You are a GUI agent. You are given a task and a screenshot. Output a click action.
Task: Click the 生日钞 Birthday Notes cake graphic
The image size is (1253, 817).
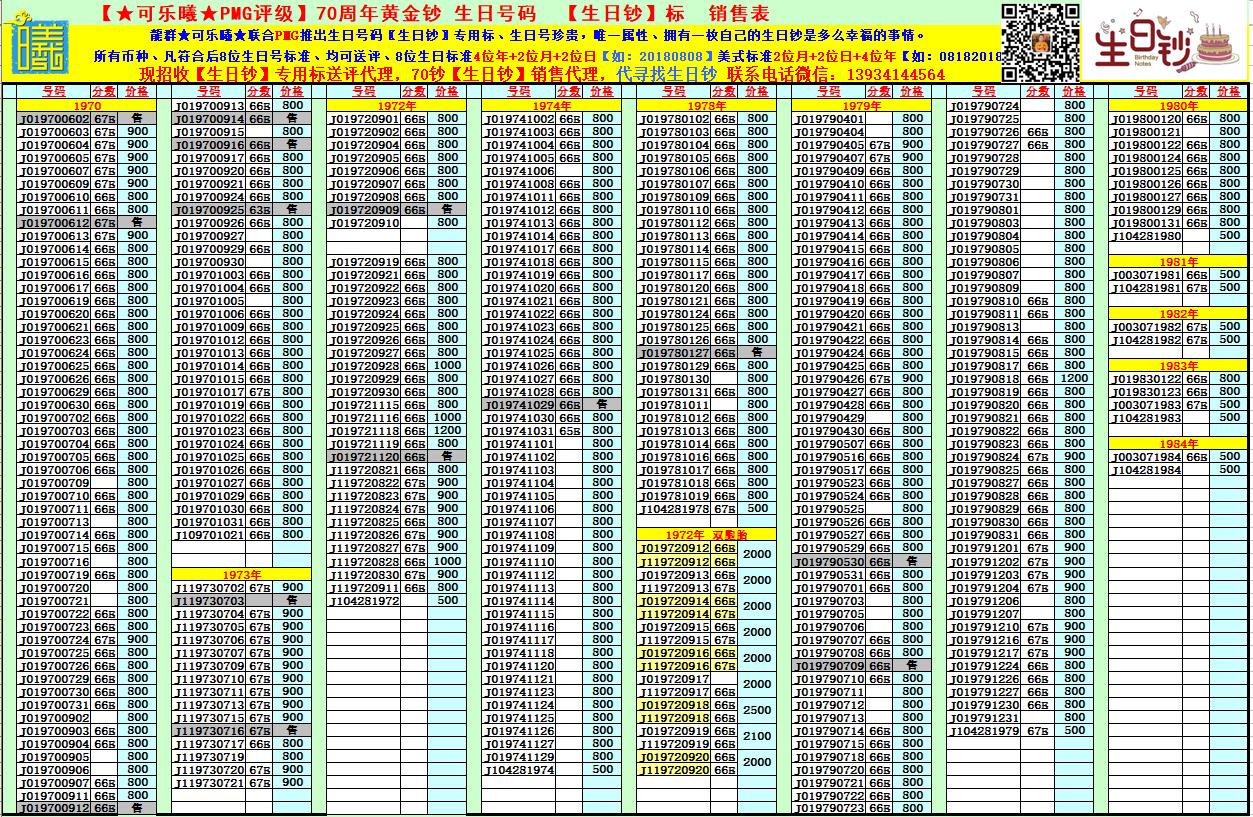coord(1166,44)
